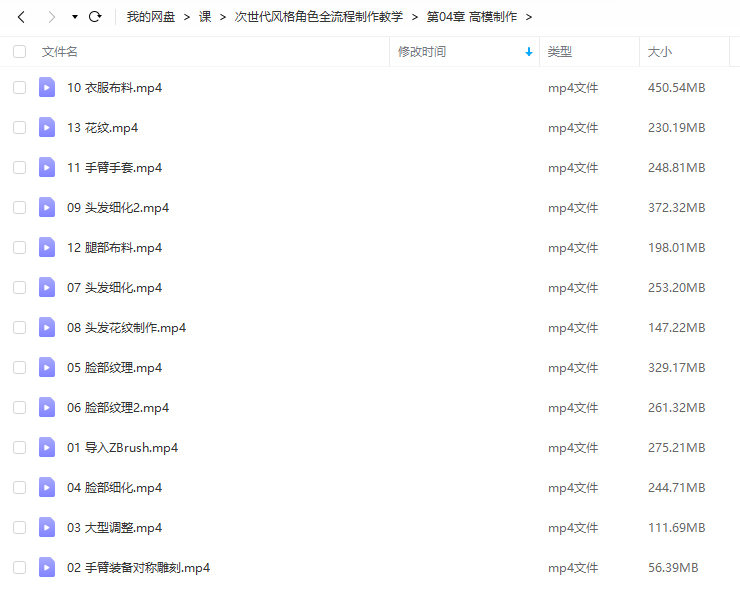Click video icon of 10 衣服布料.mp4
The height and width of the screenshot is (606, 740).
click(x=47, y=88)
